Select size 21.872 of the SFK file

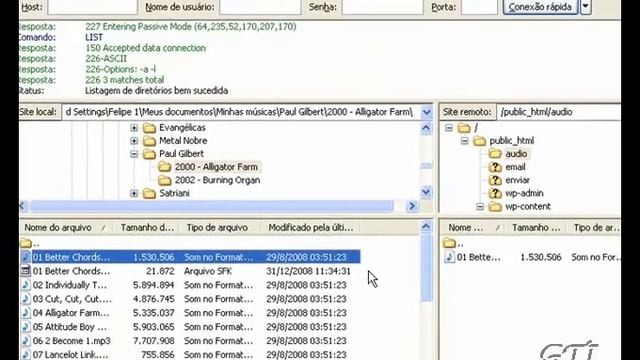pos(160,271)
